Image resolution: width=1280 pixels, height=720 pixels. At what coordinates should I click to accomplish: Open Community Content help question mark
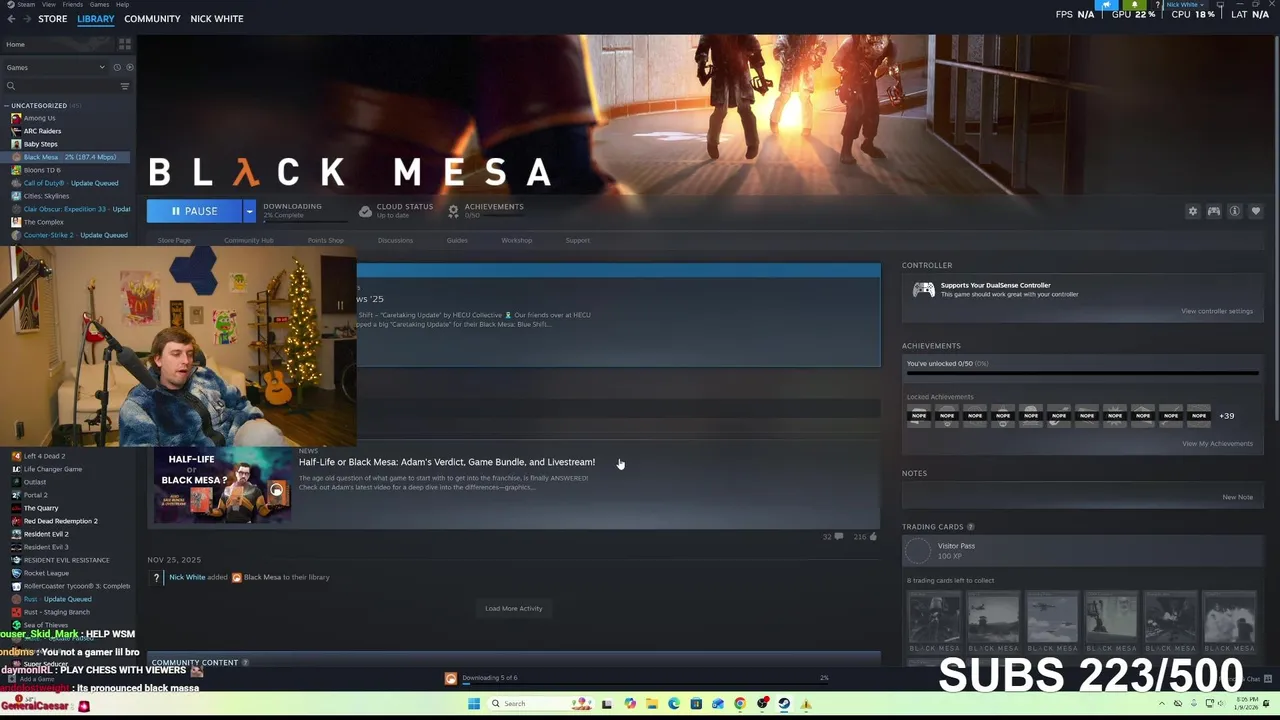click(245, 662)
